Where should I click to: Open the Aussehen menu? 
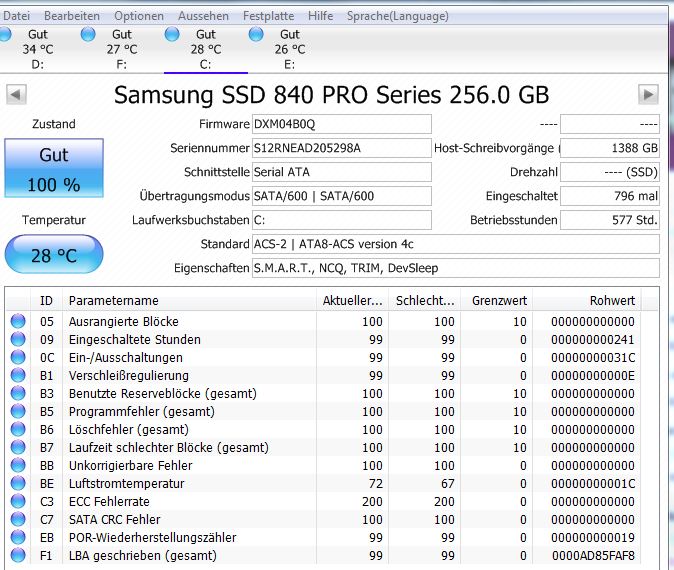pyautogui.click(x=203, y=16)
